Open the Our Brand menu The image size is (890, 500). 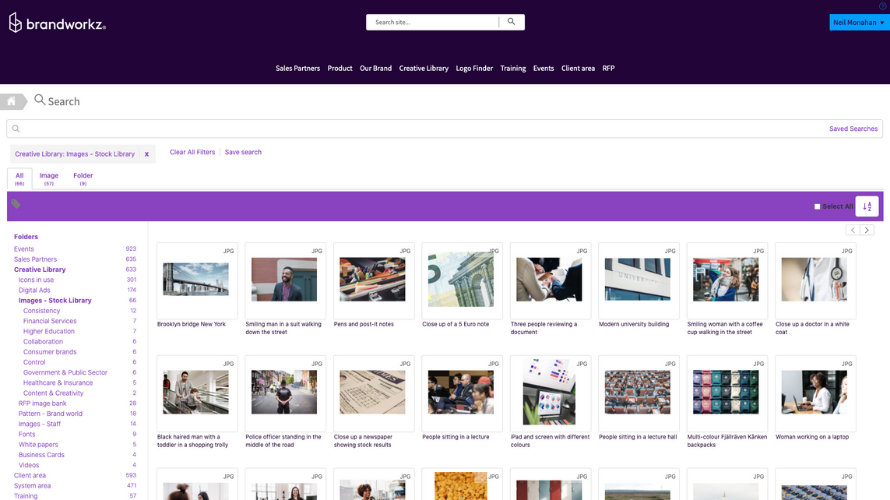(x=375, y=68)
